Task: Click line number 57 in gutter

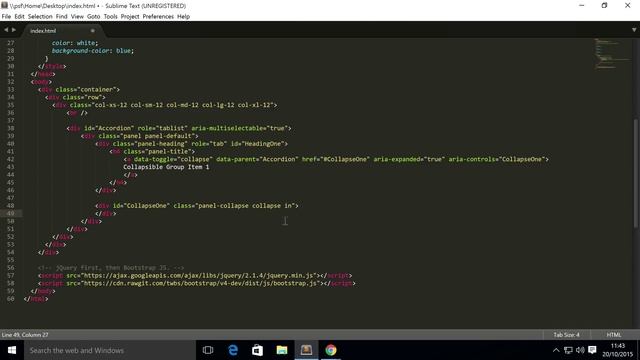Action: 10,276
